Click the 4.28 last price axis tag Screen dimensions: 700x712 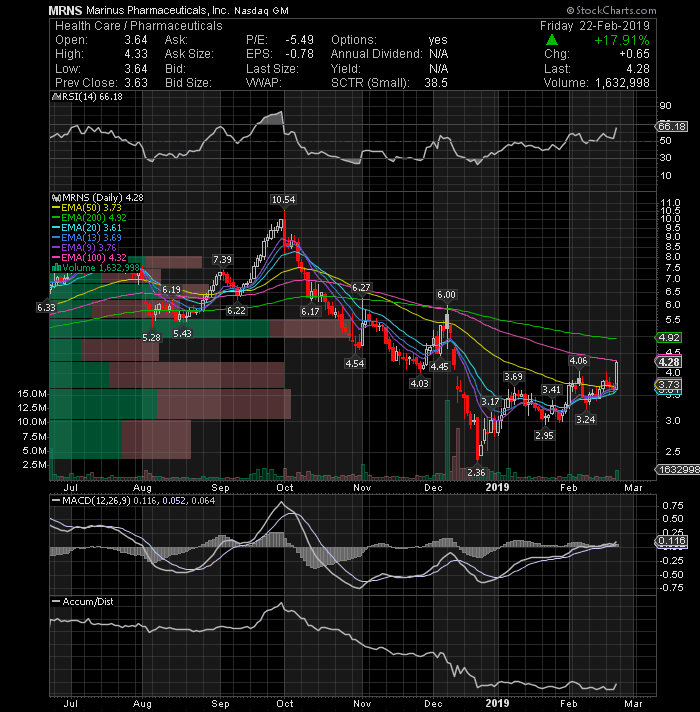(669, 362)
